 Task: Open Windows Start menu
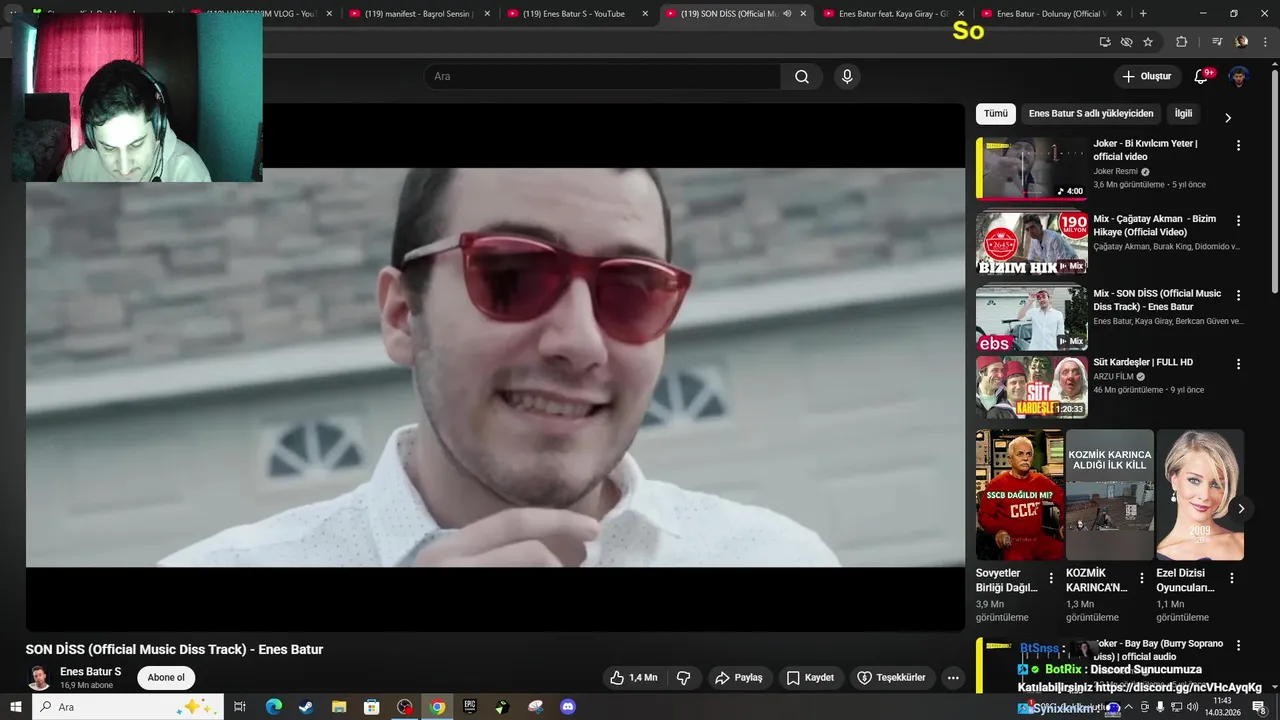point(15,707)
